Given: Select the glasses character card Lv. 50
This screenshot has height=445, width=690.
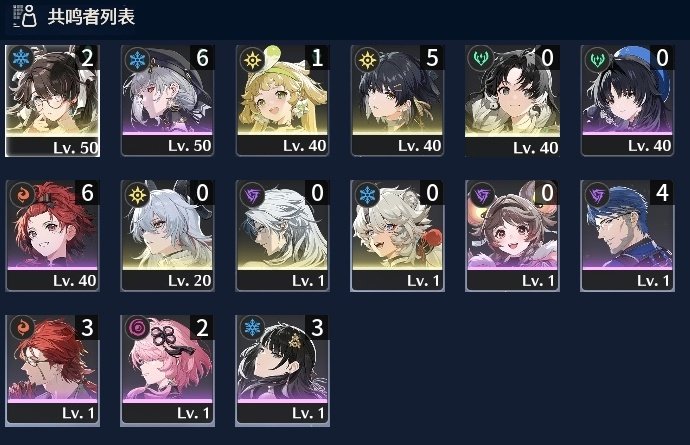Looking at the screenshot, I should tap(52, 101).
